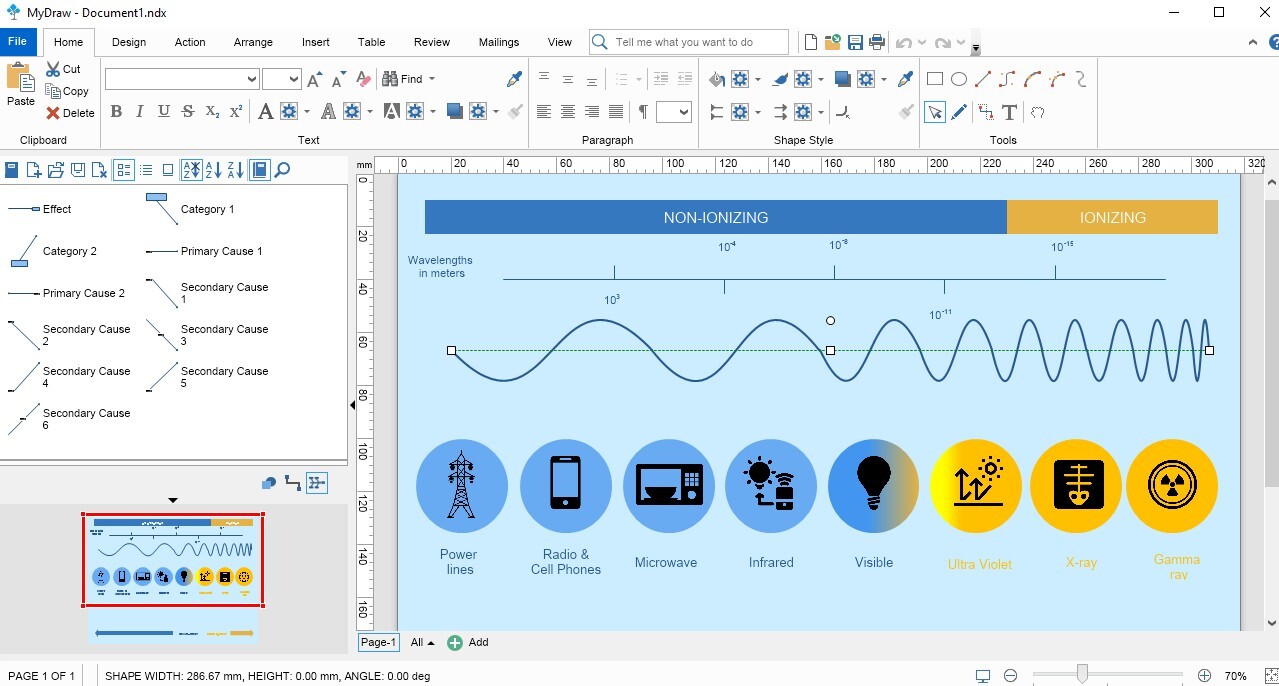Click the Print icon in quick access
1279x686 pixels.
point(877,42)
